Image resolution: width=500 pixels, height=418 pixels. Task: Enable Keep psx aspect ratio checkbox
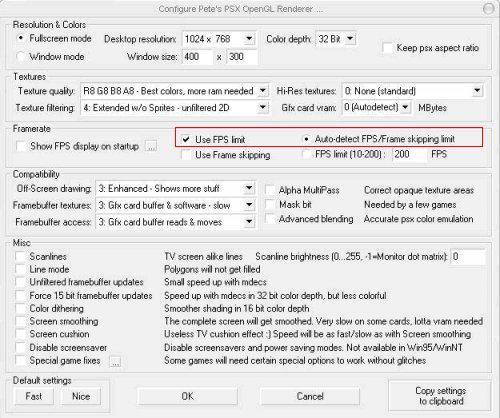(x=388, y=48)
